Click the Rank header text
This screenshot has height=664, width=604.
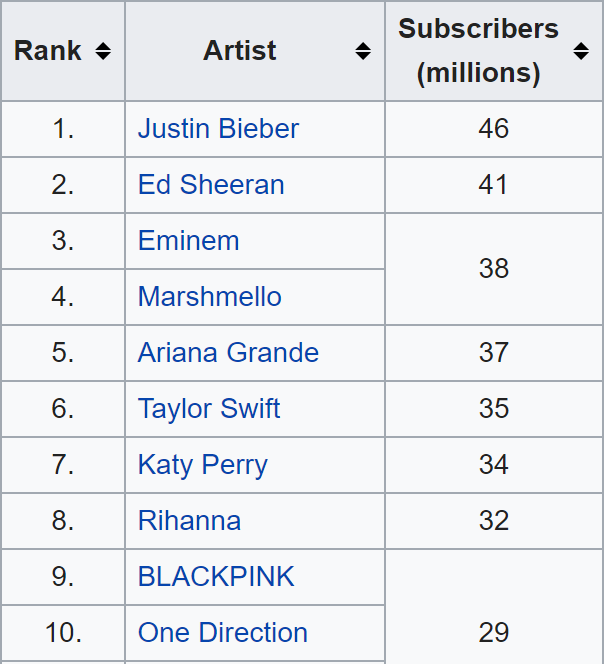(x=47, y=51)
